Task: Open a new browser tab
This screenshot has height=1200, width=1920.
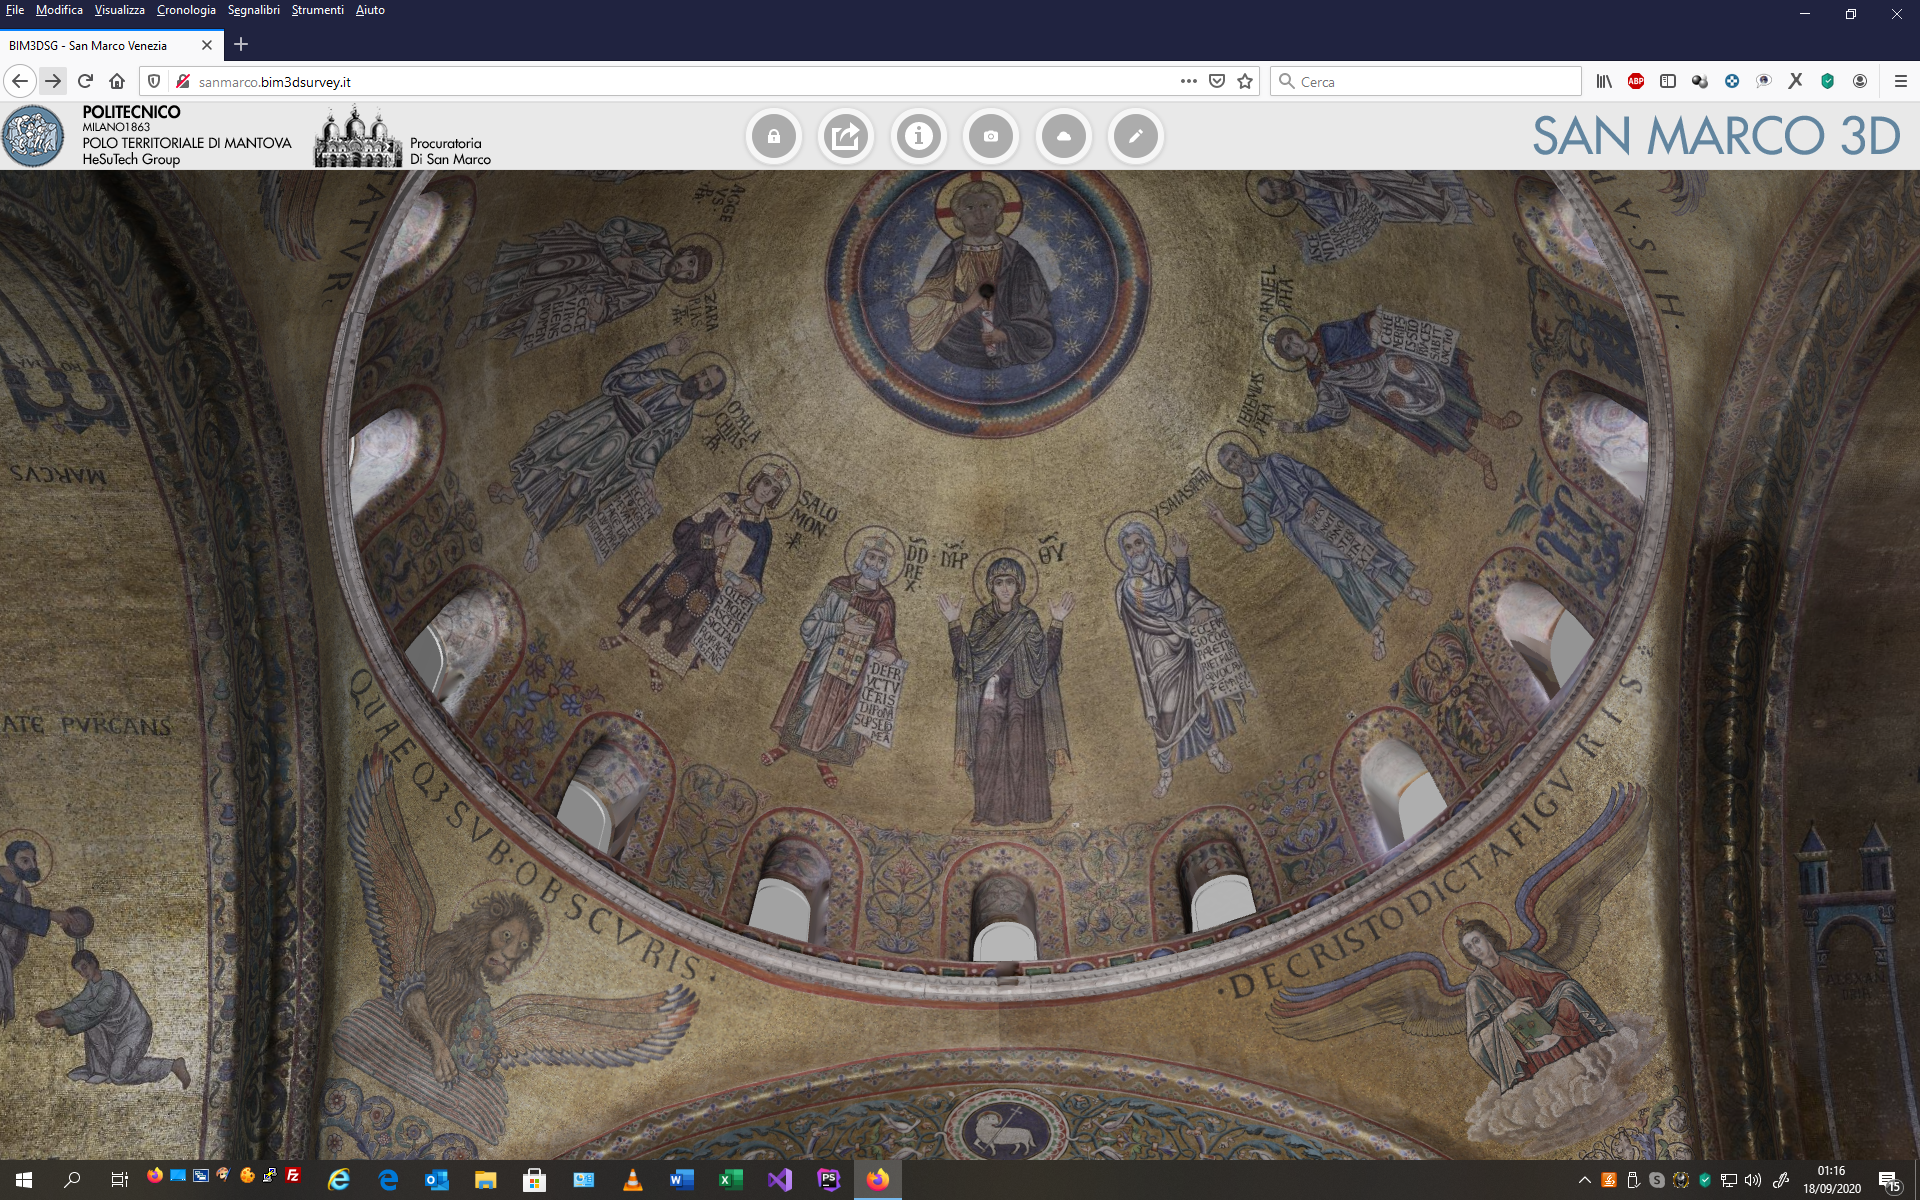Action: pyautogui.click(x=241, y=45)
